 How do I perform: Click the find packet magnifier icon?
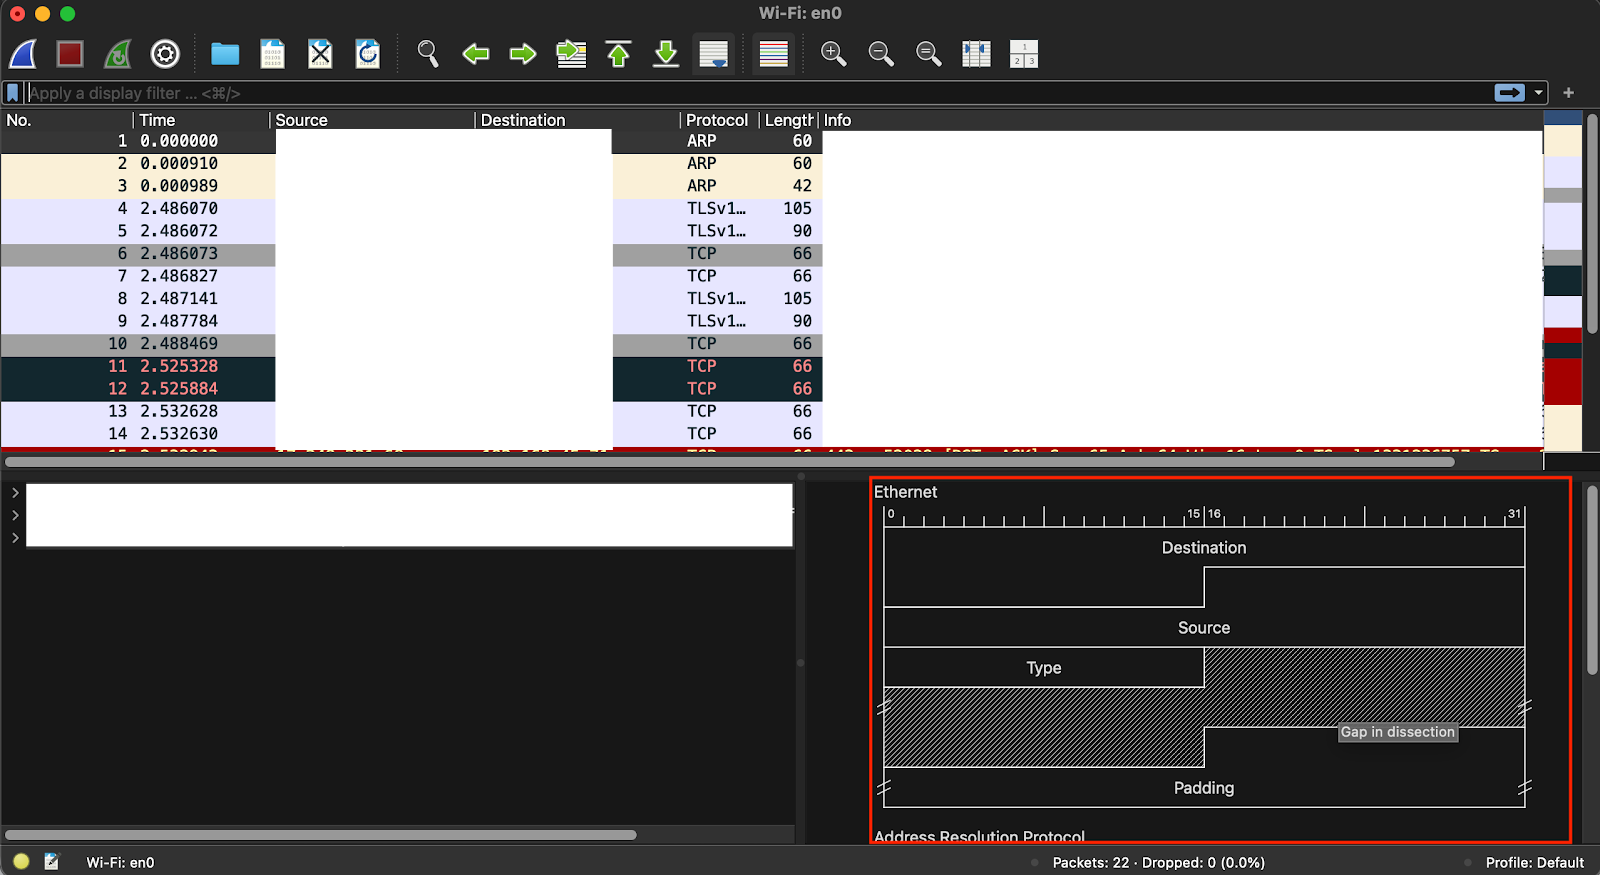(x=428, y=54)
